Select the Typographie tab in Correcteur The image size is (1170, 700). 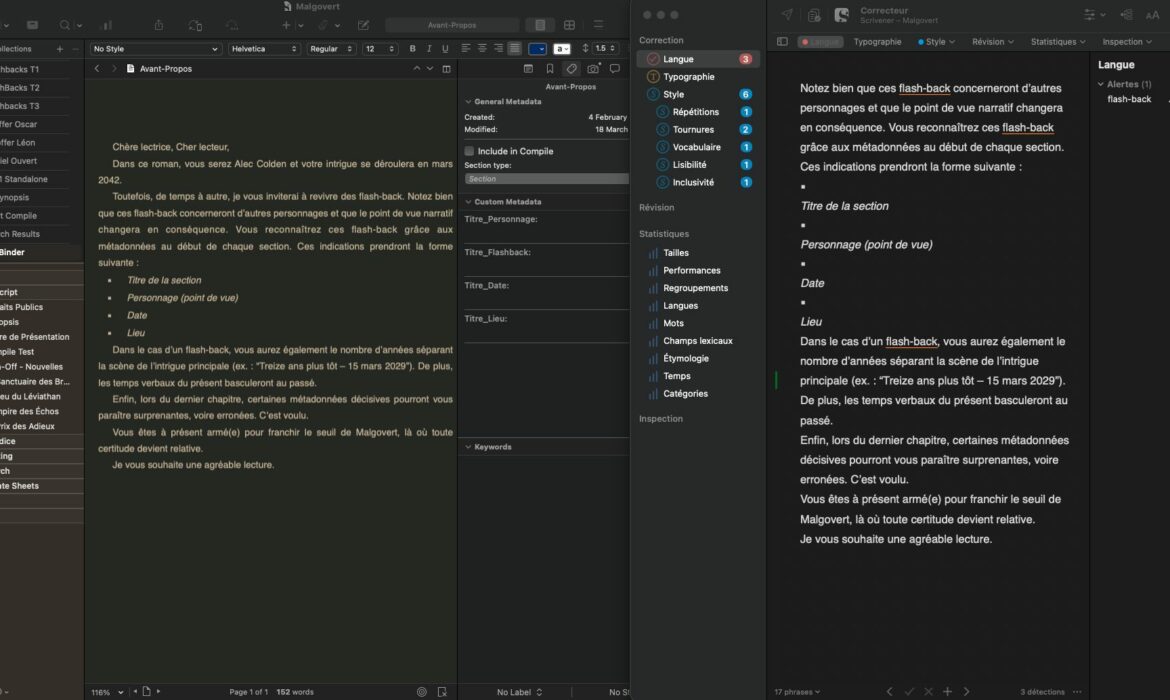[877, 42]
